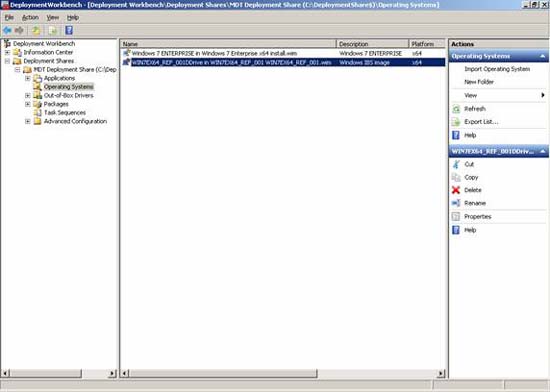Click the Properties icon in Actions pane
Viewport: 550px width, 392px height.
[456, 216]
